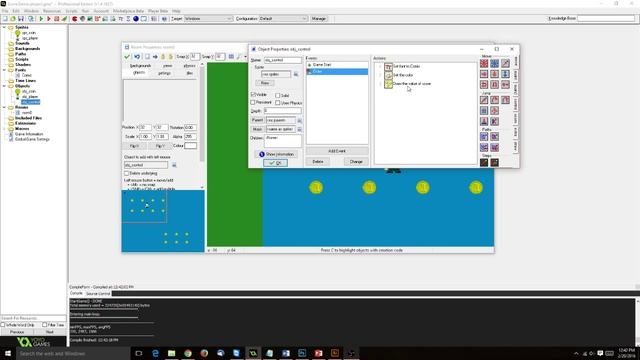Screen dimensions: 640x360
Task: Click the Save project icon in main toolbar
Action: [21, 19]
